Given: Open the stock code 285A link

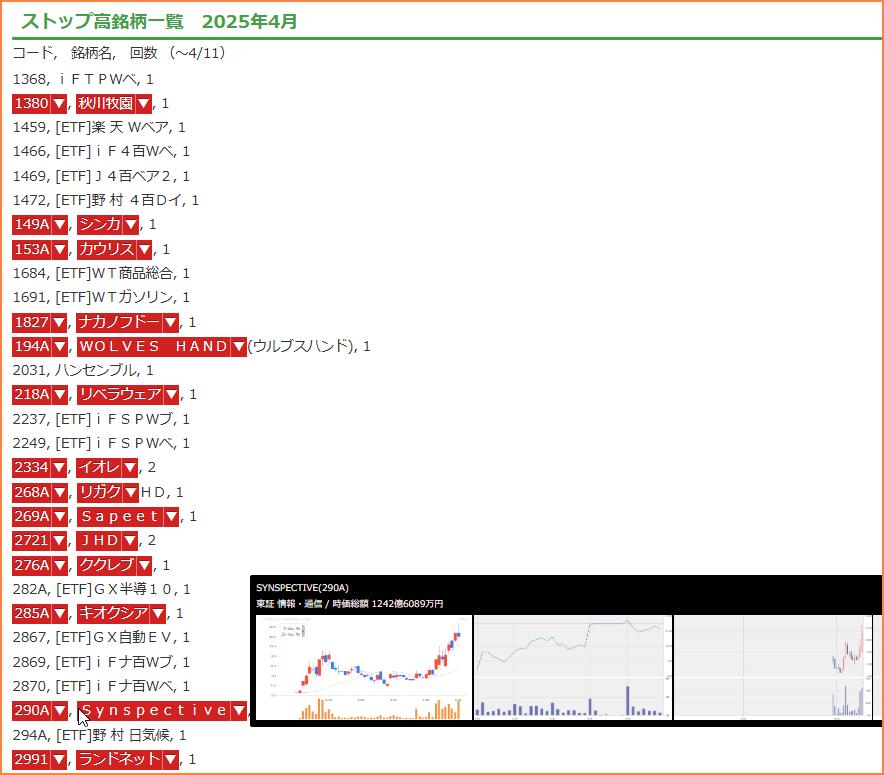Looking at the screenshot, I should [32, 613].
